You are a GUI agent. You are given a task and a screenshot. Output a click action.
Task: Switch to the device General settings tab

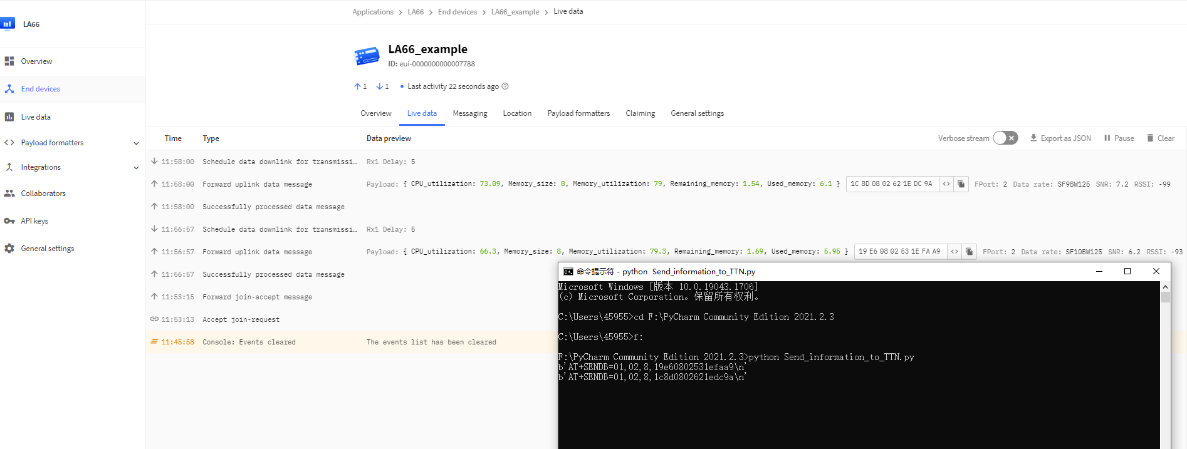697,114
